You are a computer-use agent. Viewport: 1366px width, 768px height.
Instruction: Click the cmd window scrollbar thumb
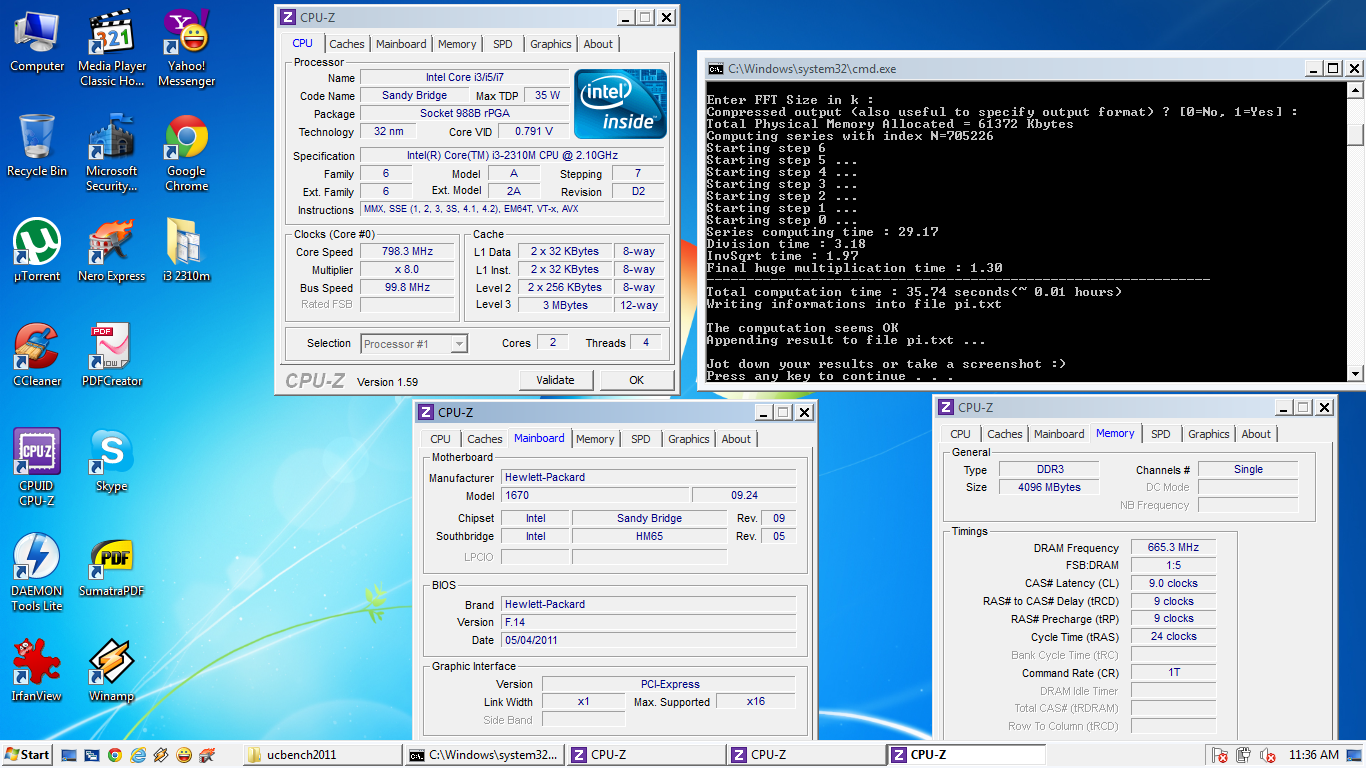click(1355, 135)
